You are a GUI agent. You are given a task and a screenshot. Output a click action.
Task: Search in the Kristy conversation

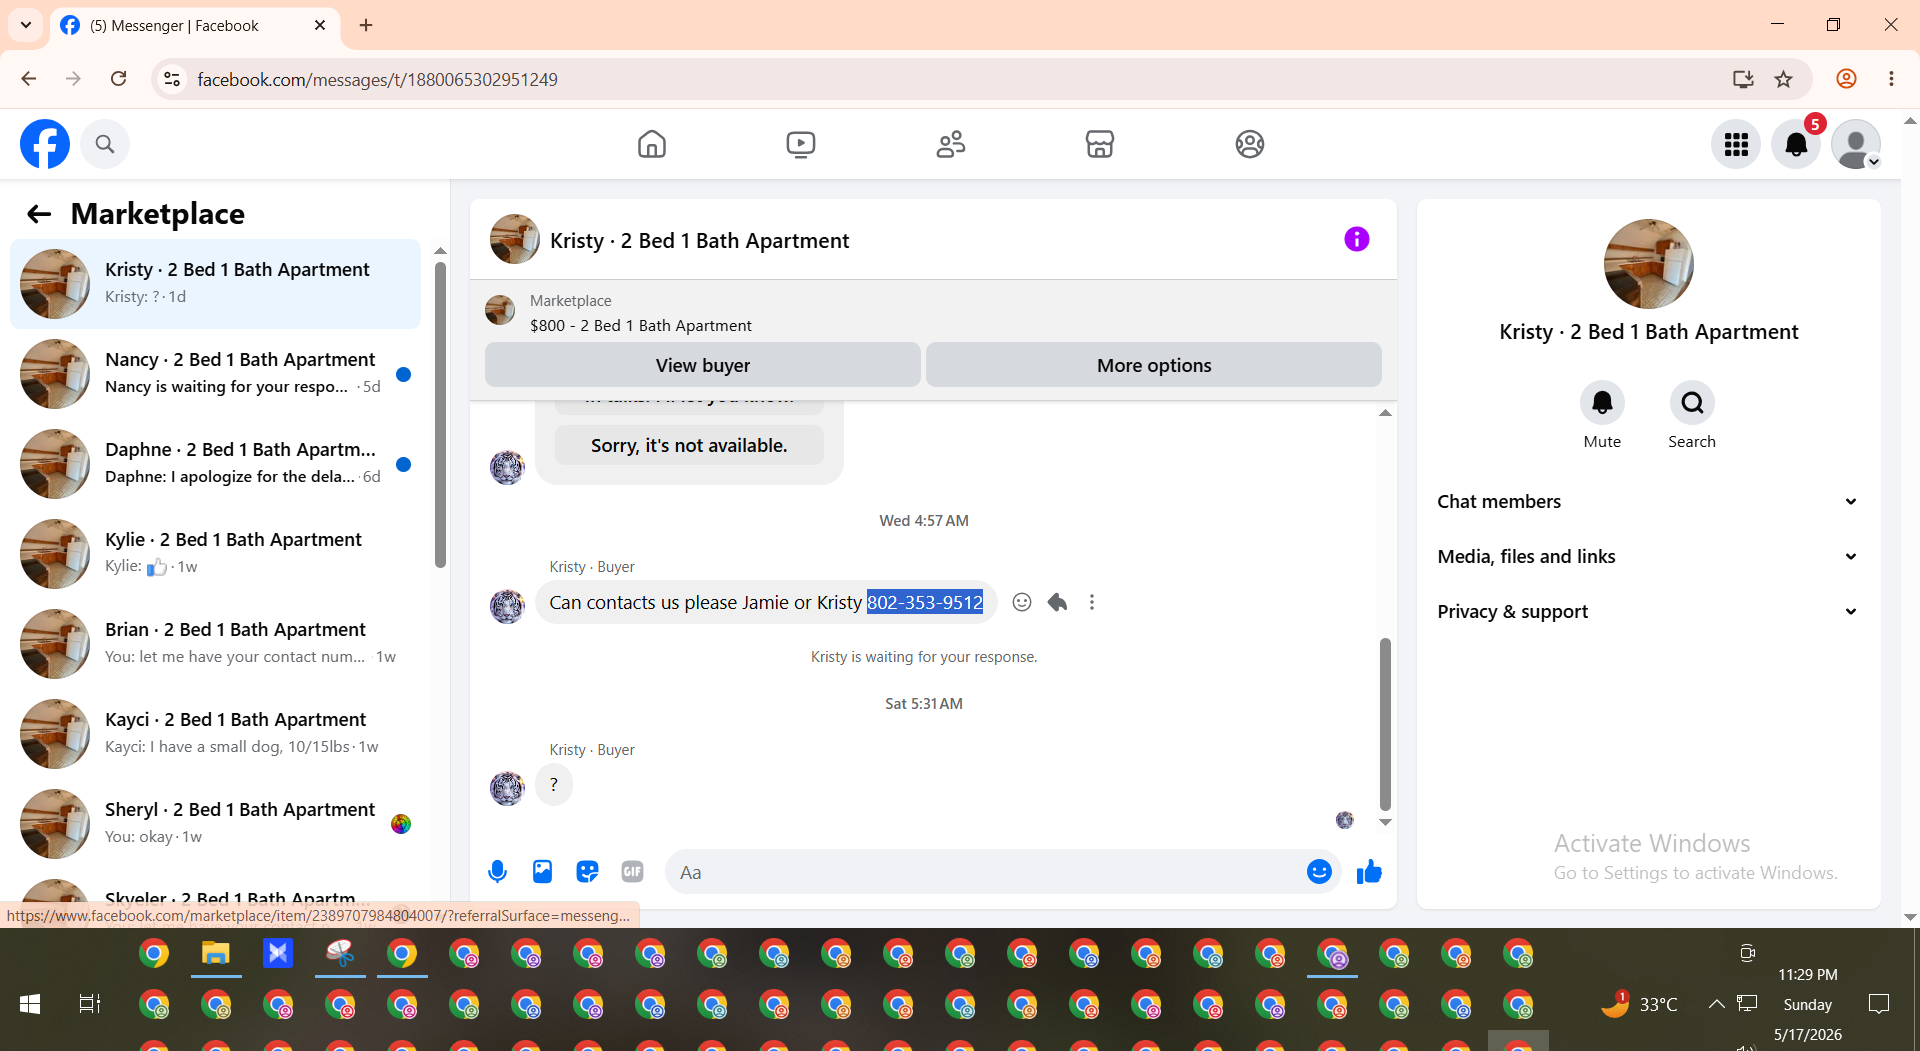coord(1692,403)
